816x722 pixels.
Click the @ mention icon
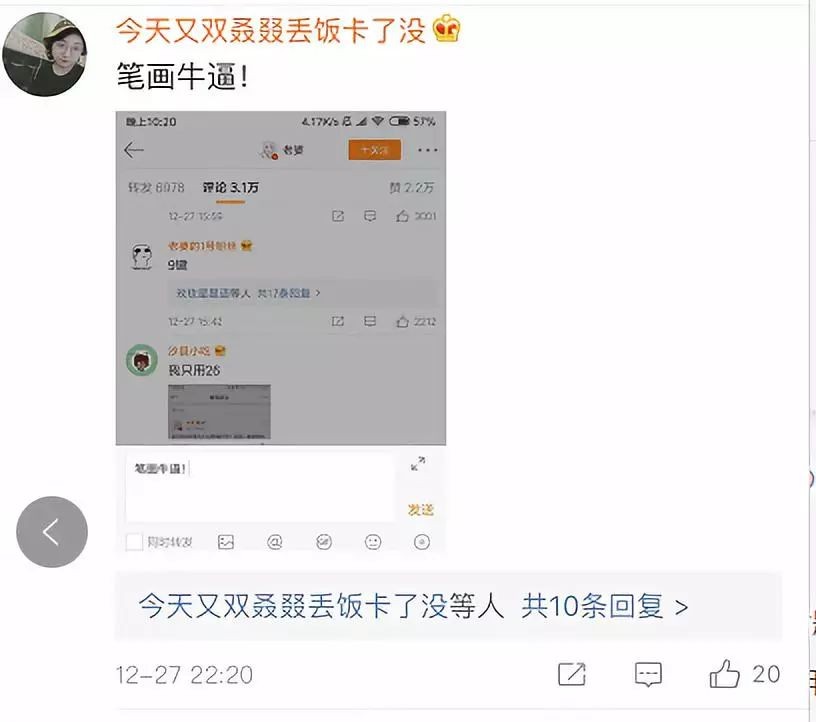tap(274, 542)
